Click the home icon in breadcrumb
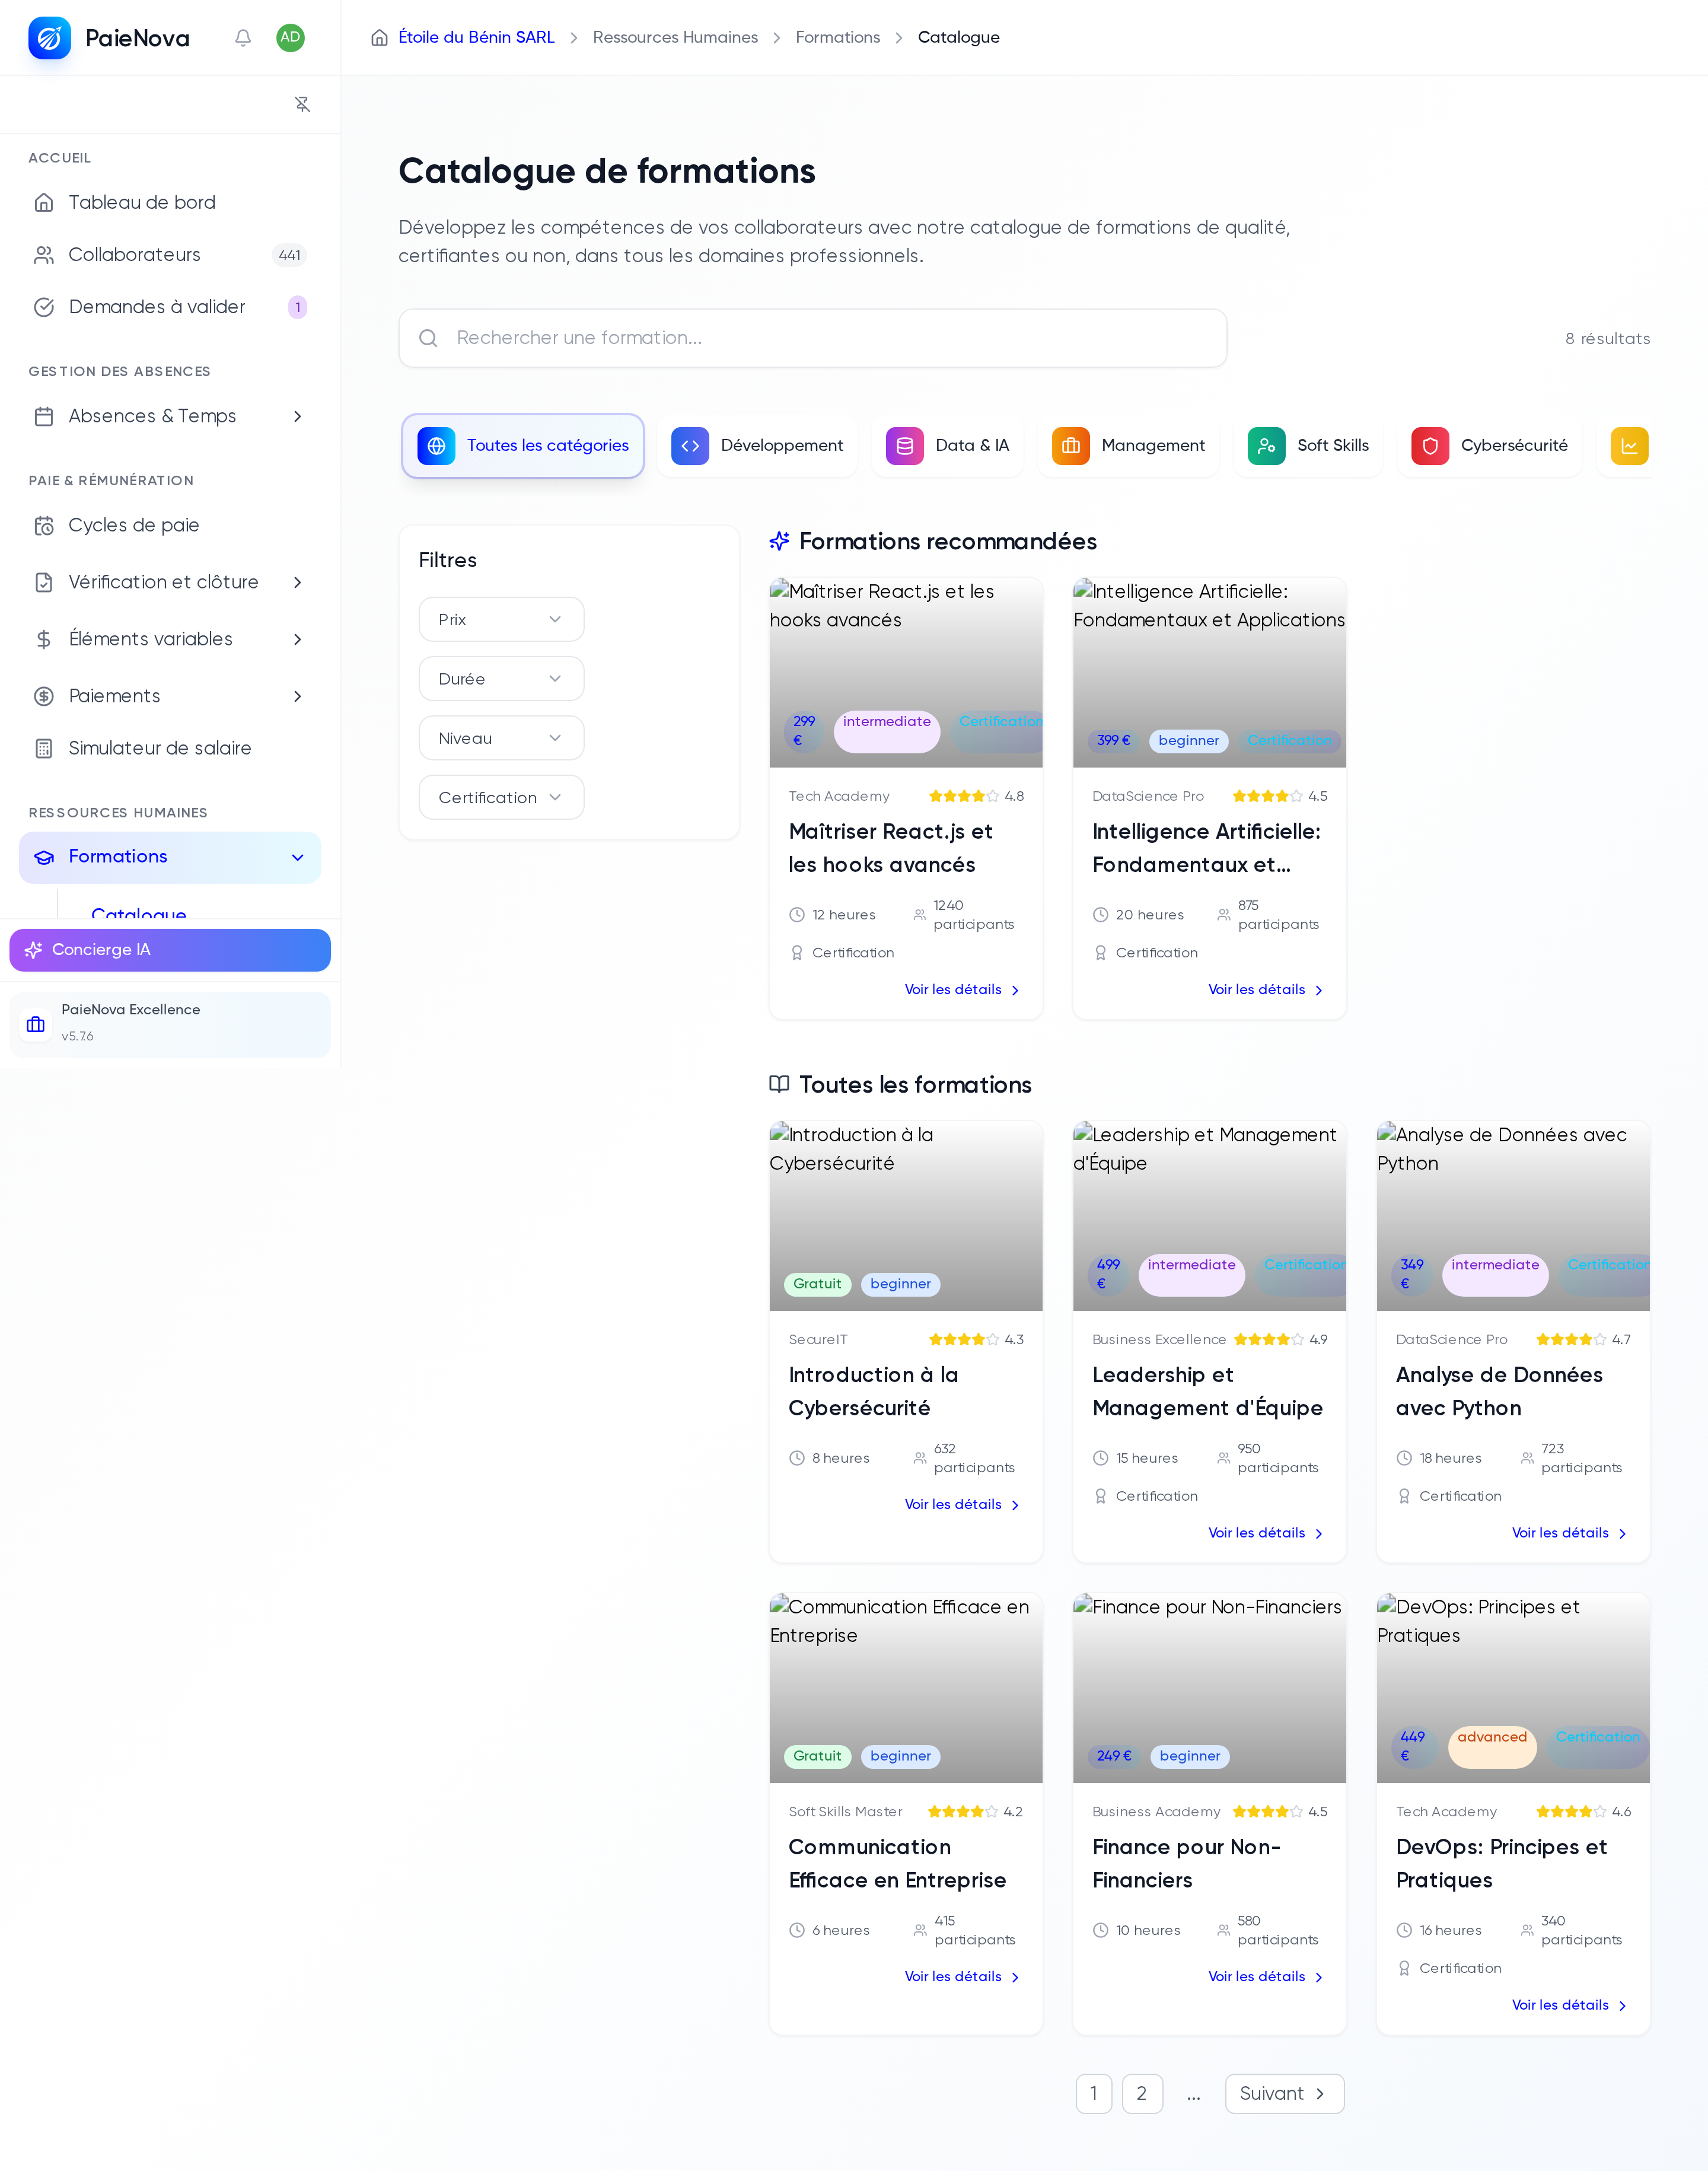The width and height of the screenshot is (1708, 2171). click(379, 38)
